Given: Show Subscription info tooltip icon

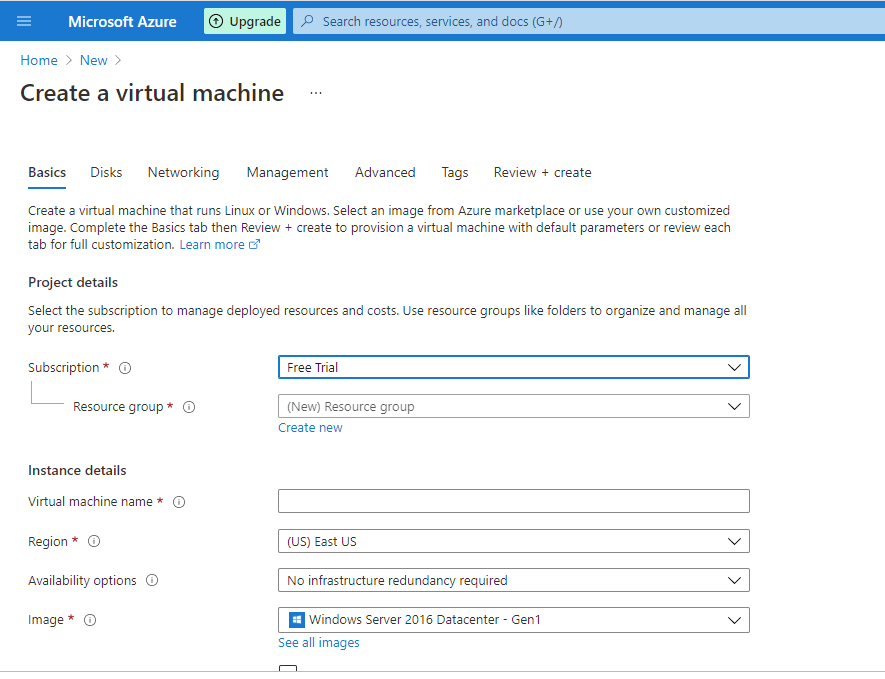Looking at the screenshot, I should (125, 368).
